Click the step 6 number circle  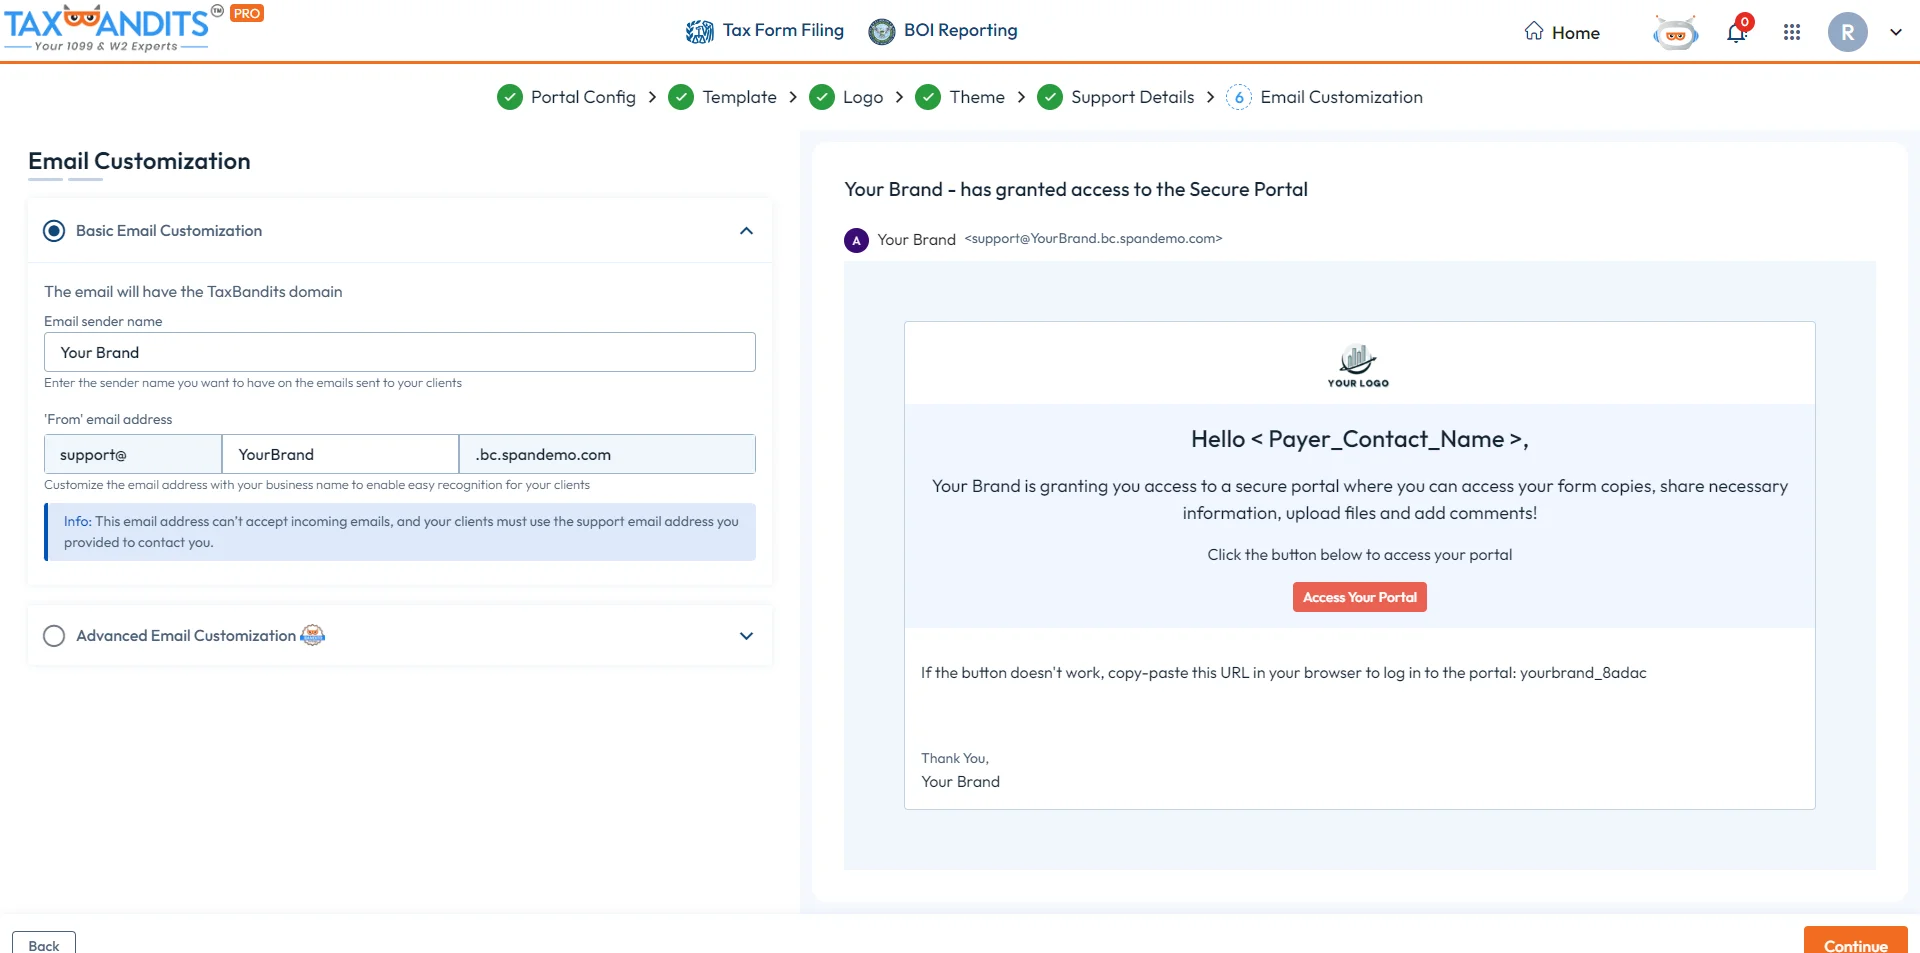coord(1239,97)
